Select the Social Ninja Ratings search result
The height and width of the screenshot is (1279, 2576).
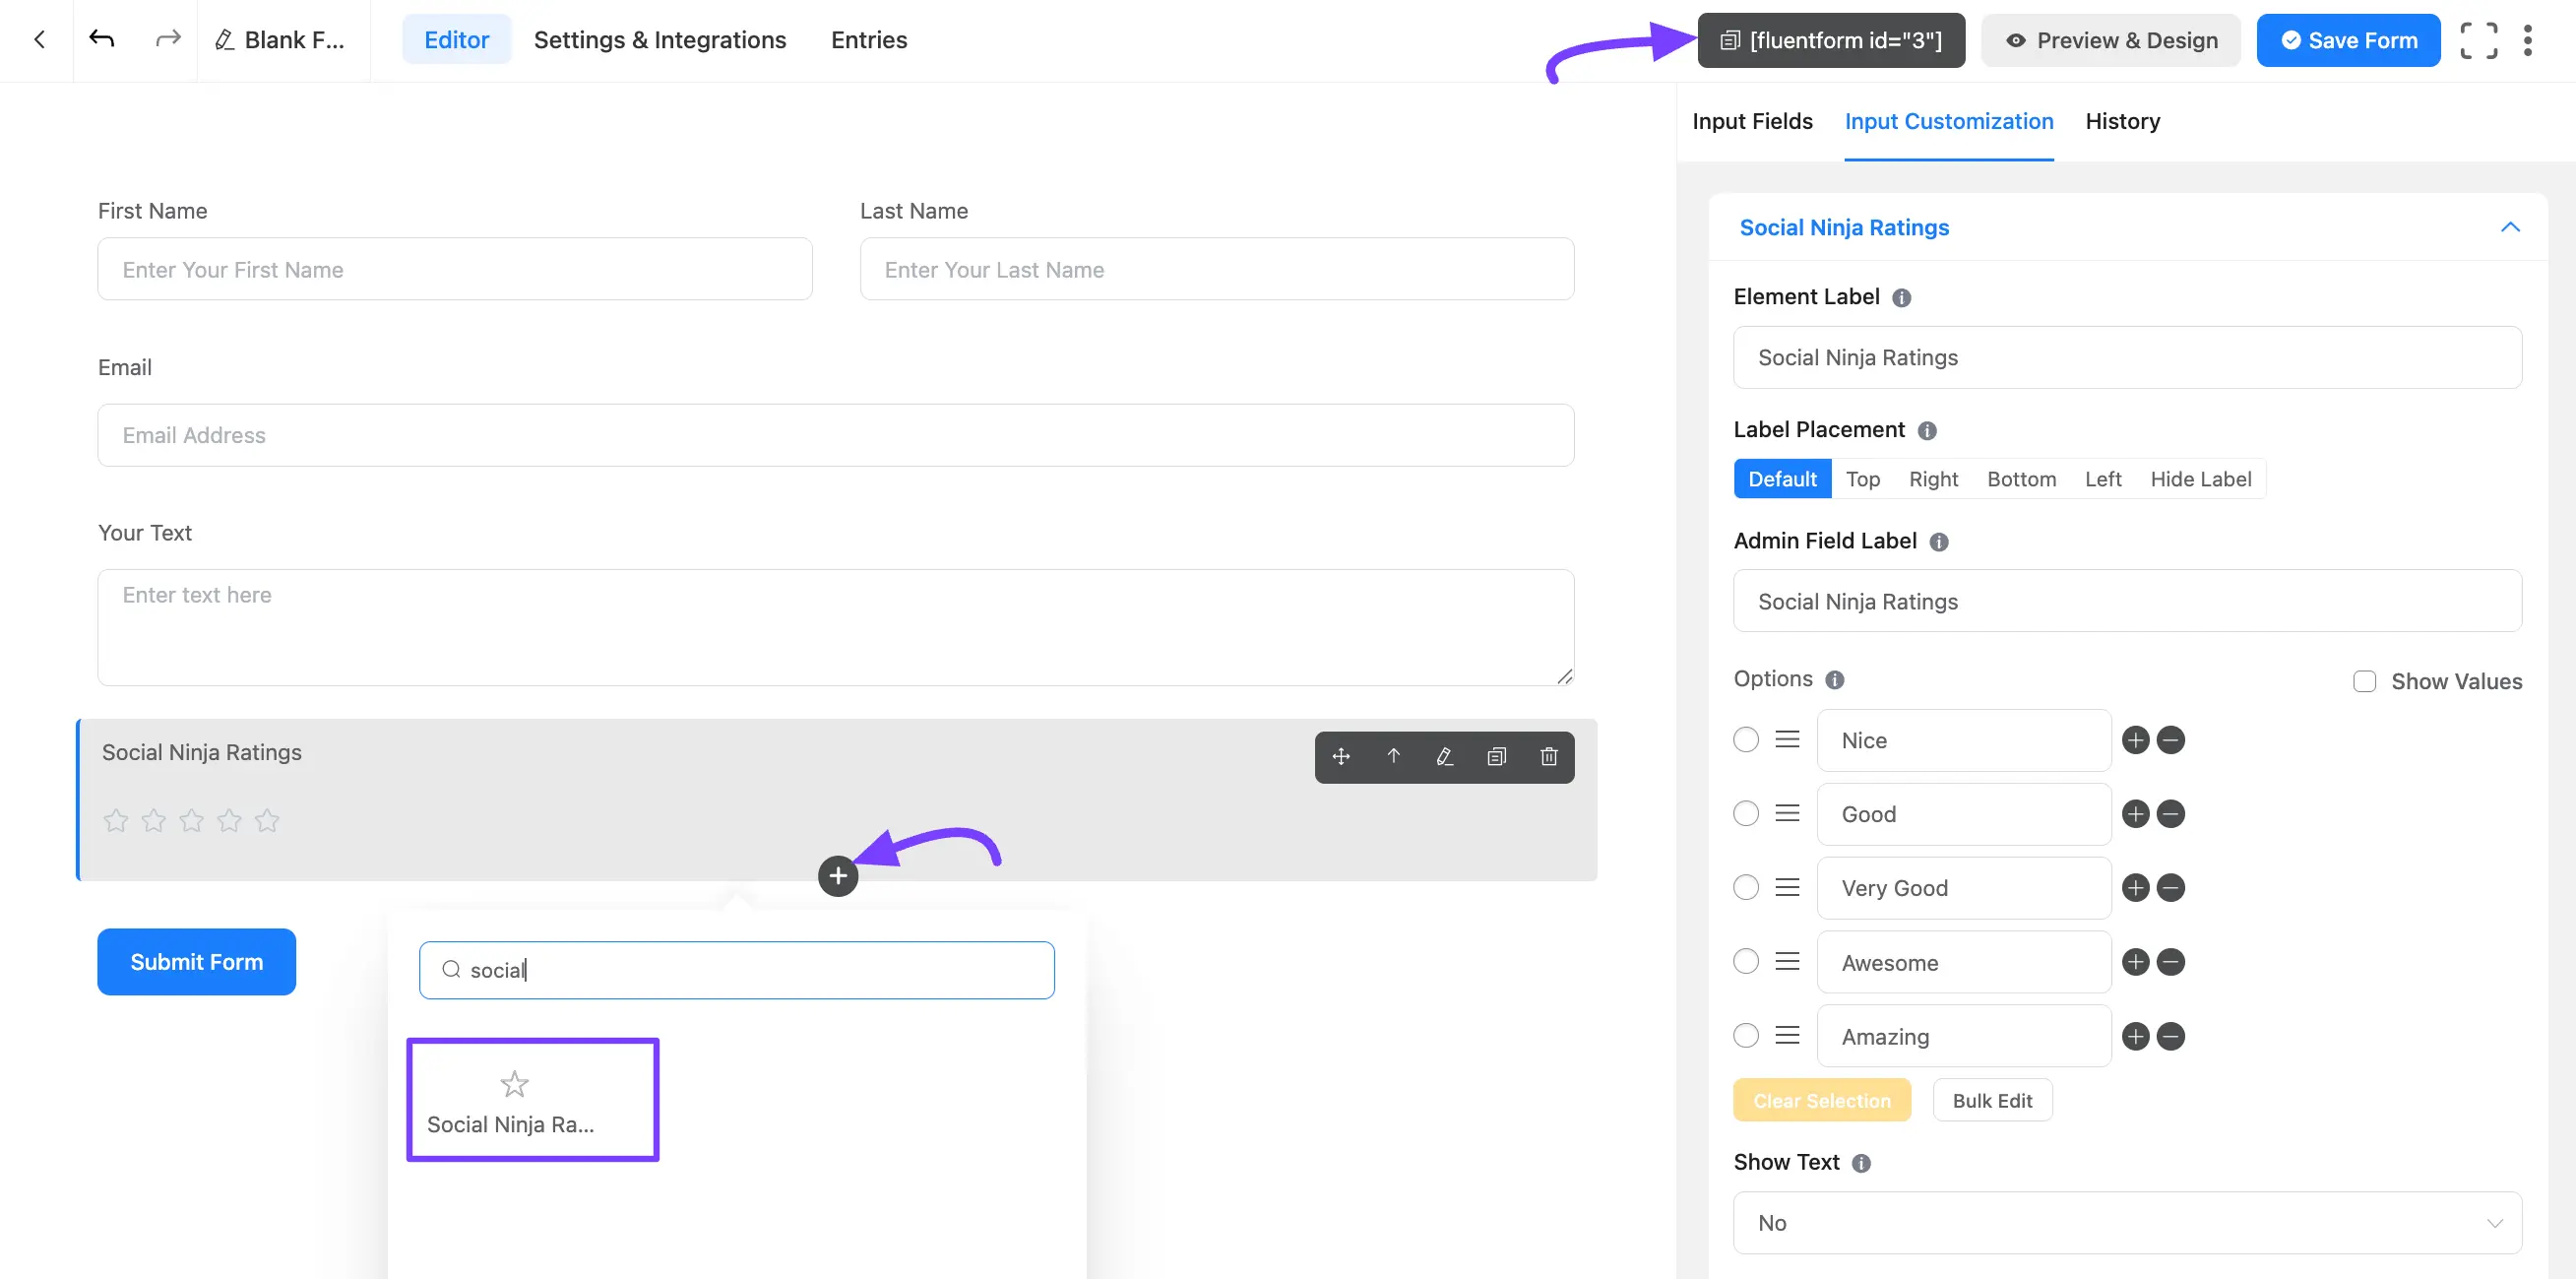(532, 1100)
